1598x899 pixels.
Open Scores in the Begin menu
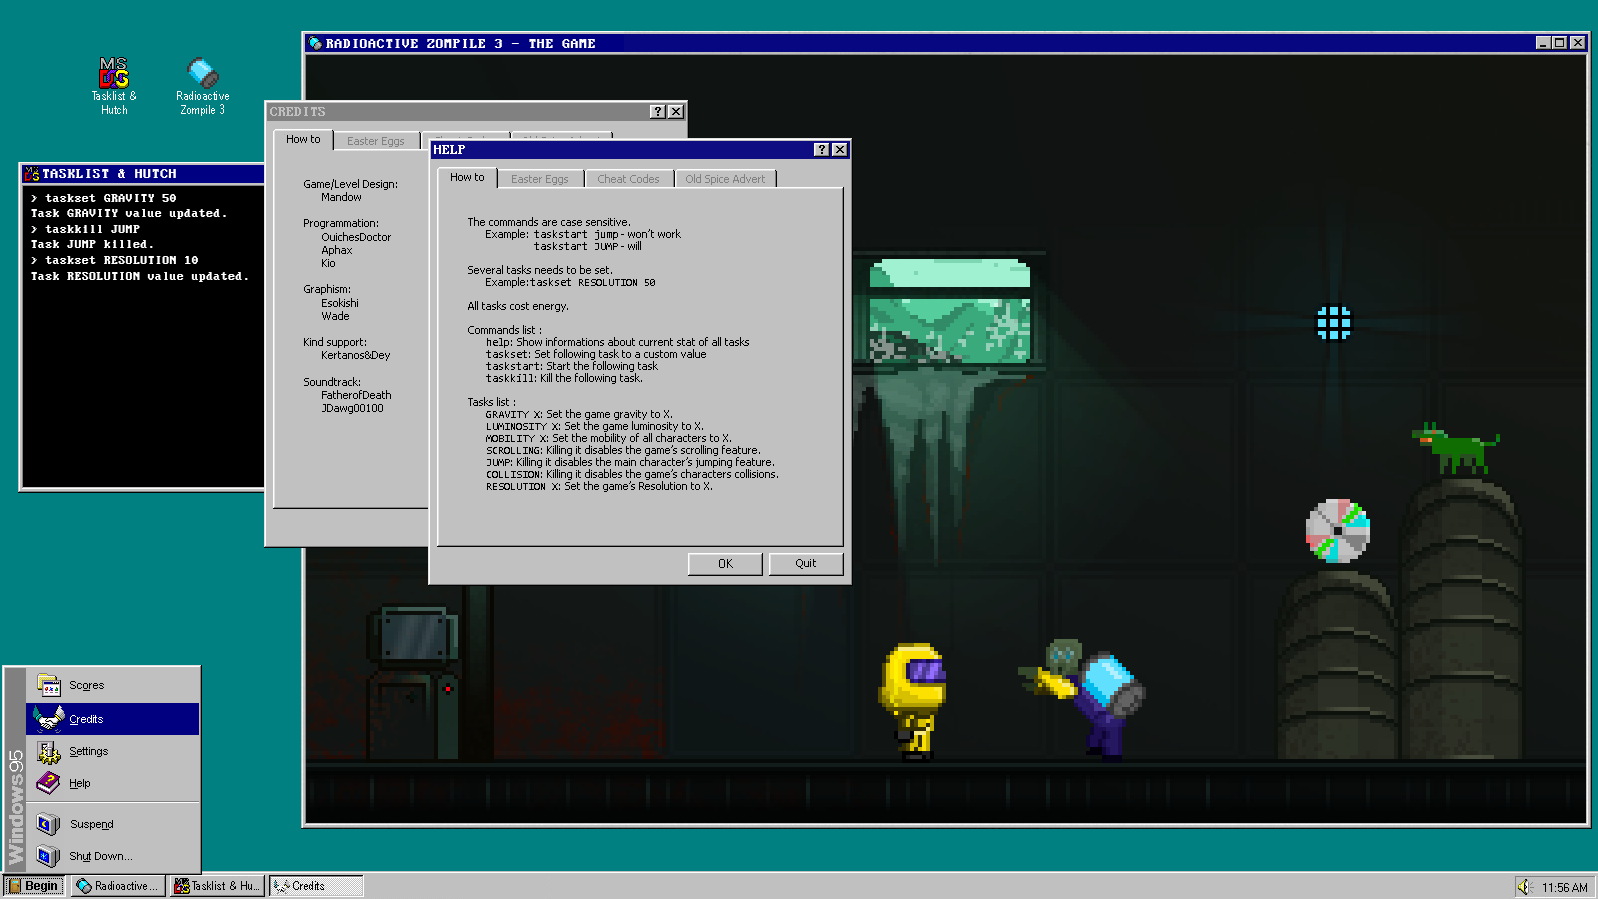112,685
